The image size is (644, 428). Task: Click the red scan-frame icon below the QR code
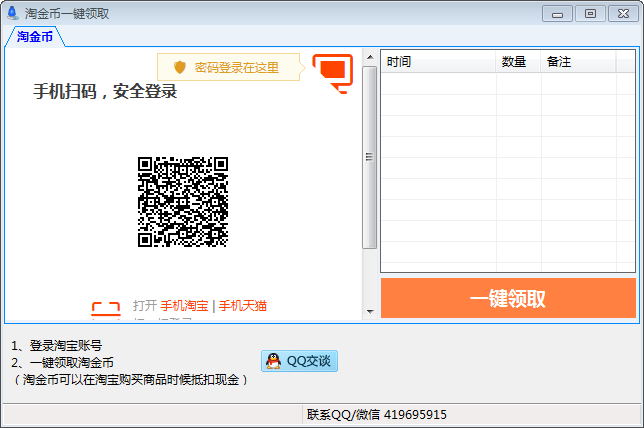tap(106, 309)
